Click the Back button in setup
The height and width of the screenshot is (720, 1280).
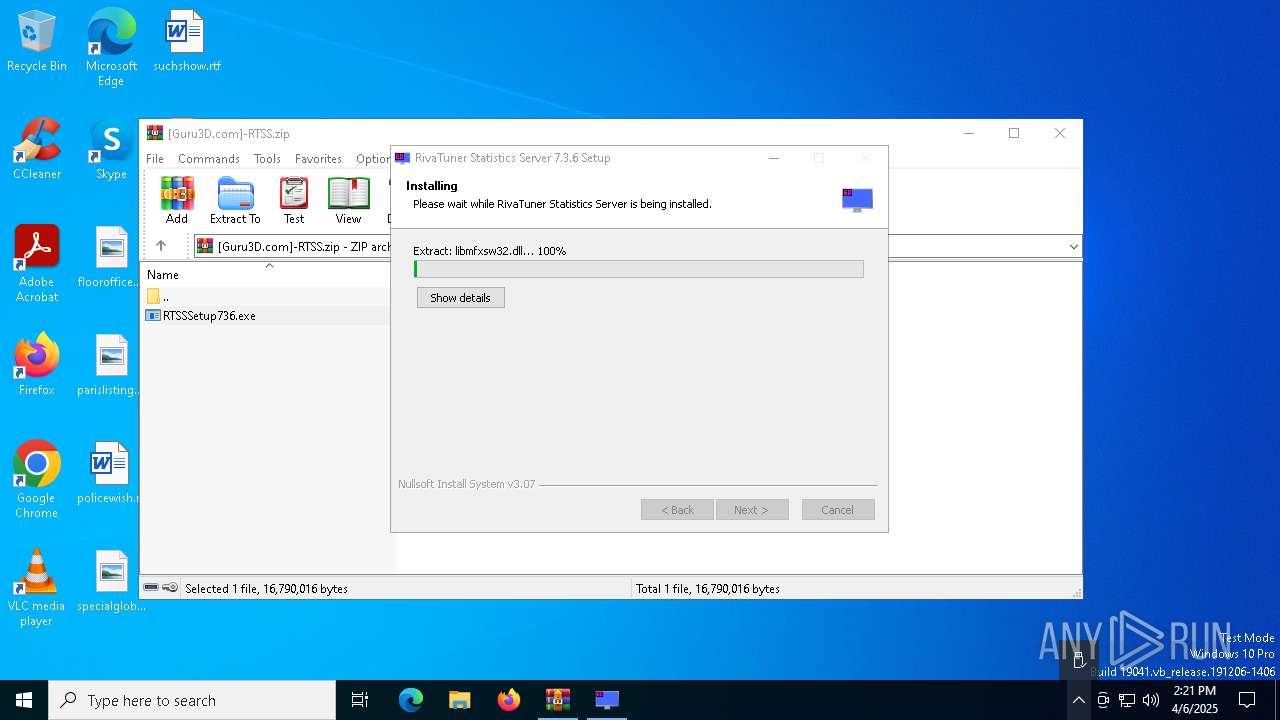677,510
